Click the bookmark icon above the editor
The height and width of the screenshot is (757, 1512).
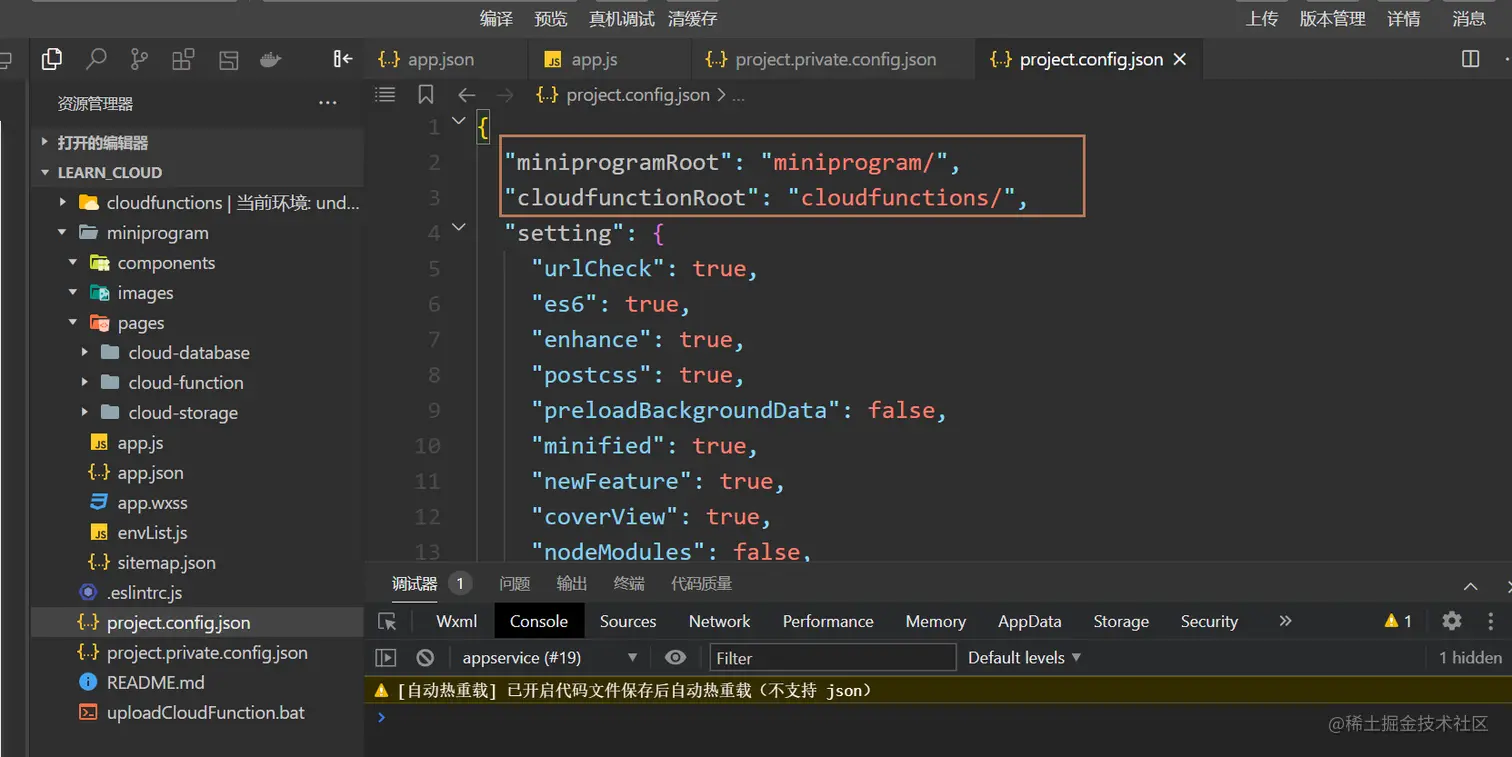pos(426,95)
